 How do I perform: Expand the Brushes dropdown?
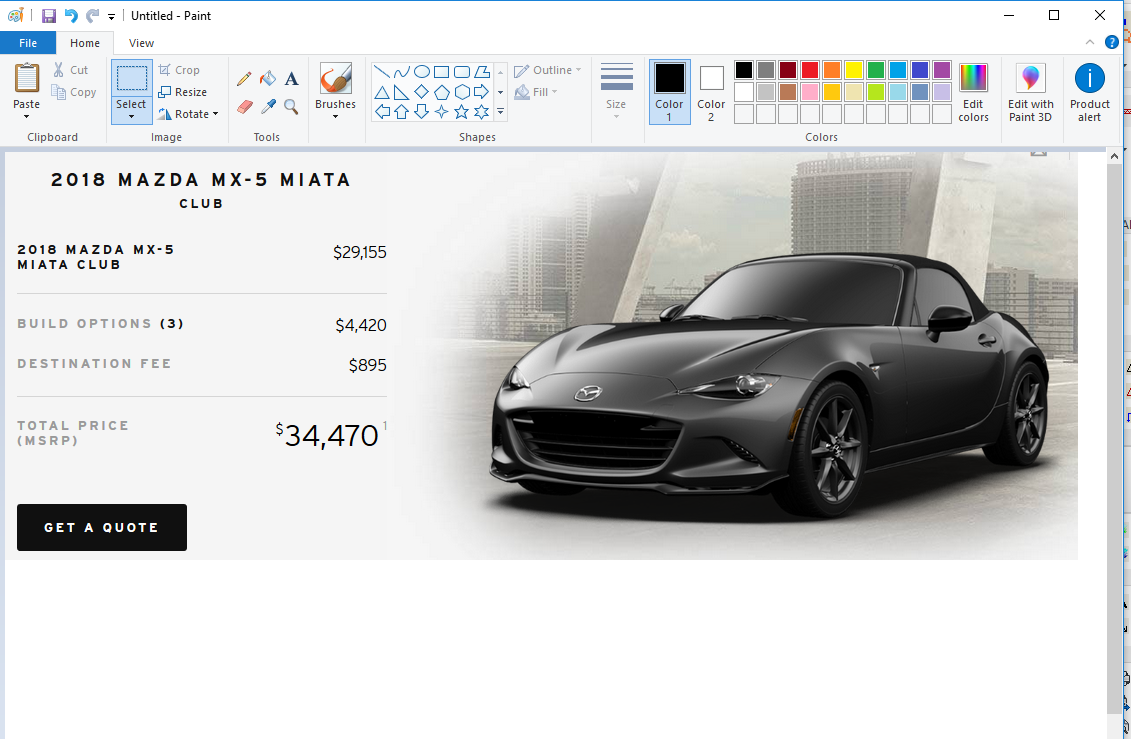335,116
